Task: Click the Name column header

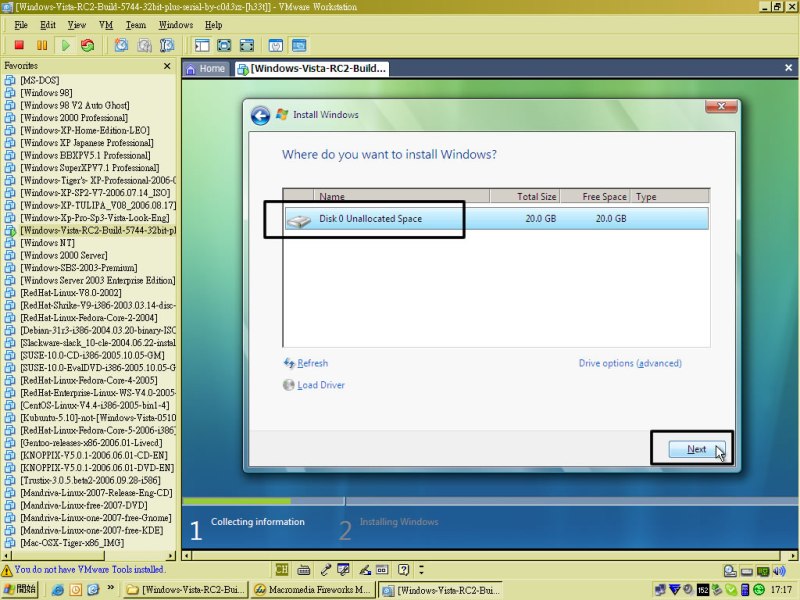Action: click(402, 196)
